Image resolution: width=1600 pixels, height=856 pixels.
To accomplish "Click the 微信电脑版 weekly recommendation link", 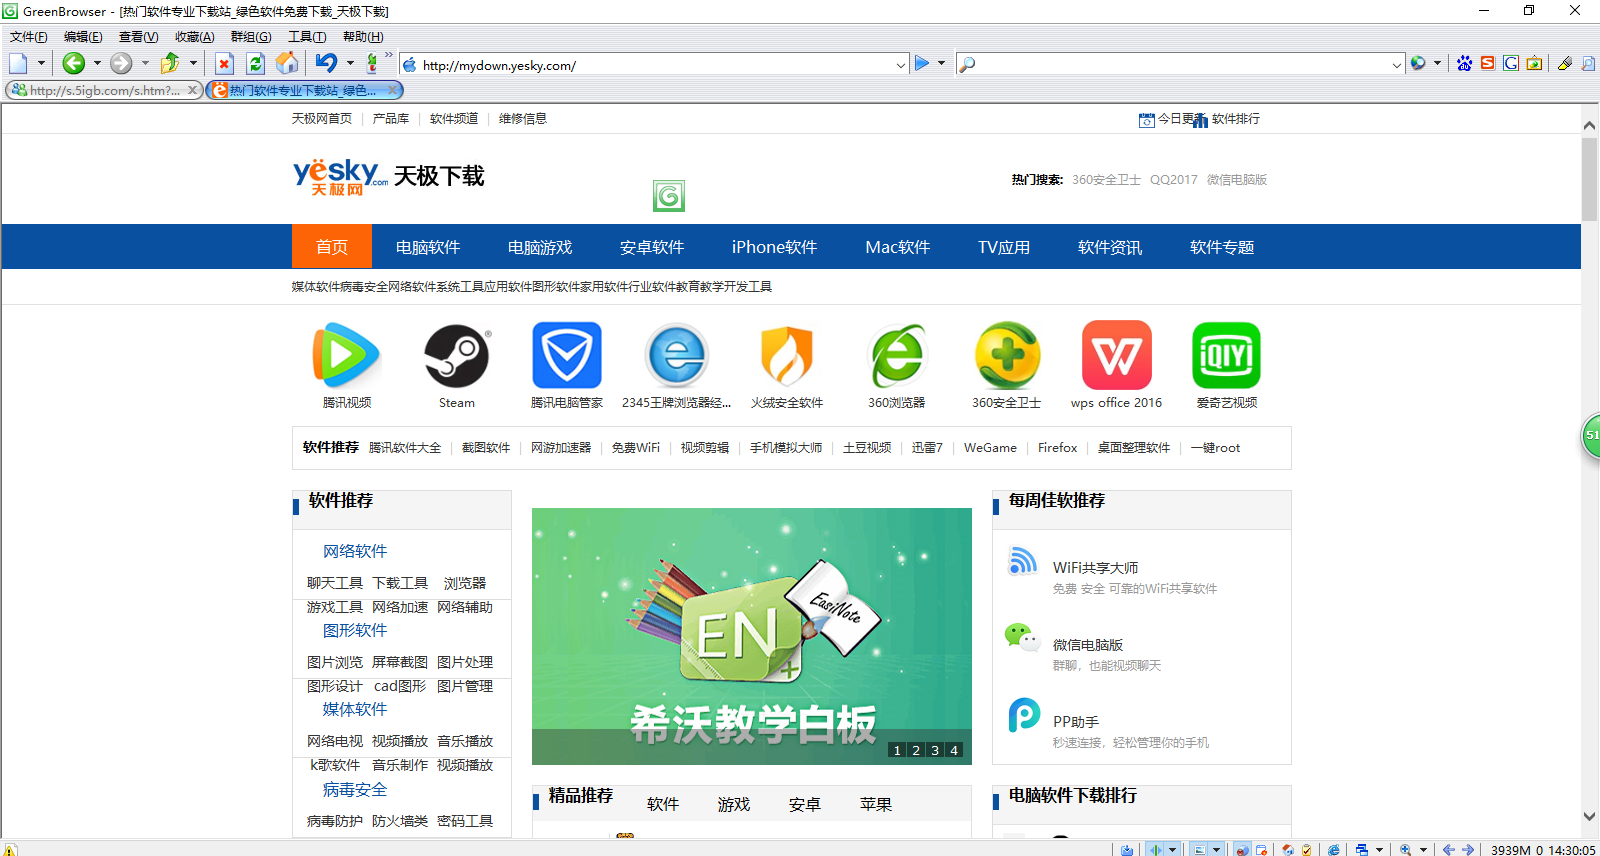I will click(x=1088, y=645).
